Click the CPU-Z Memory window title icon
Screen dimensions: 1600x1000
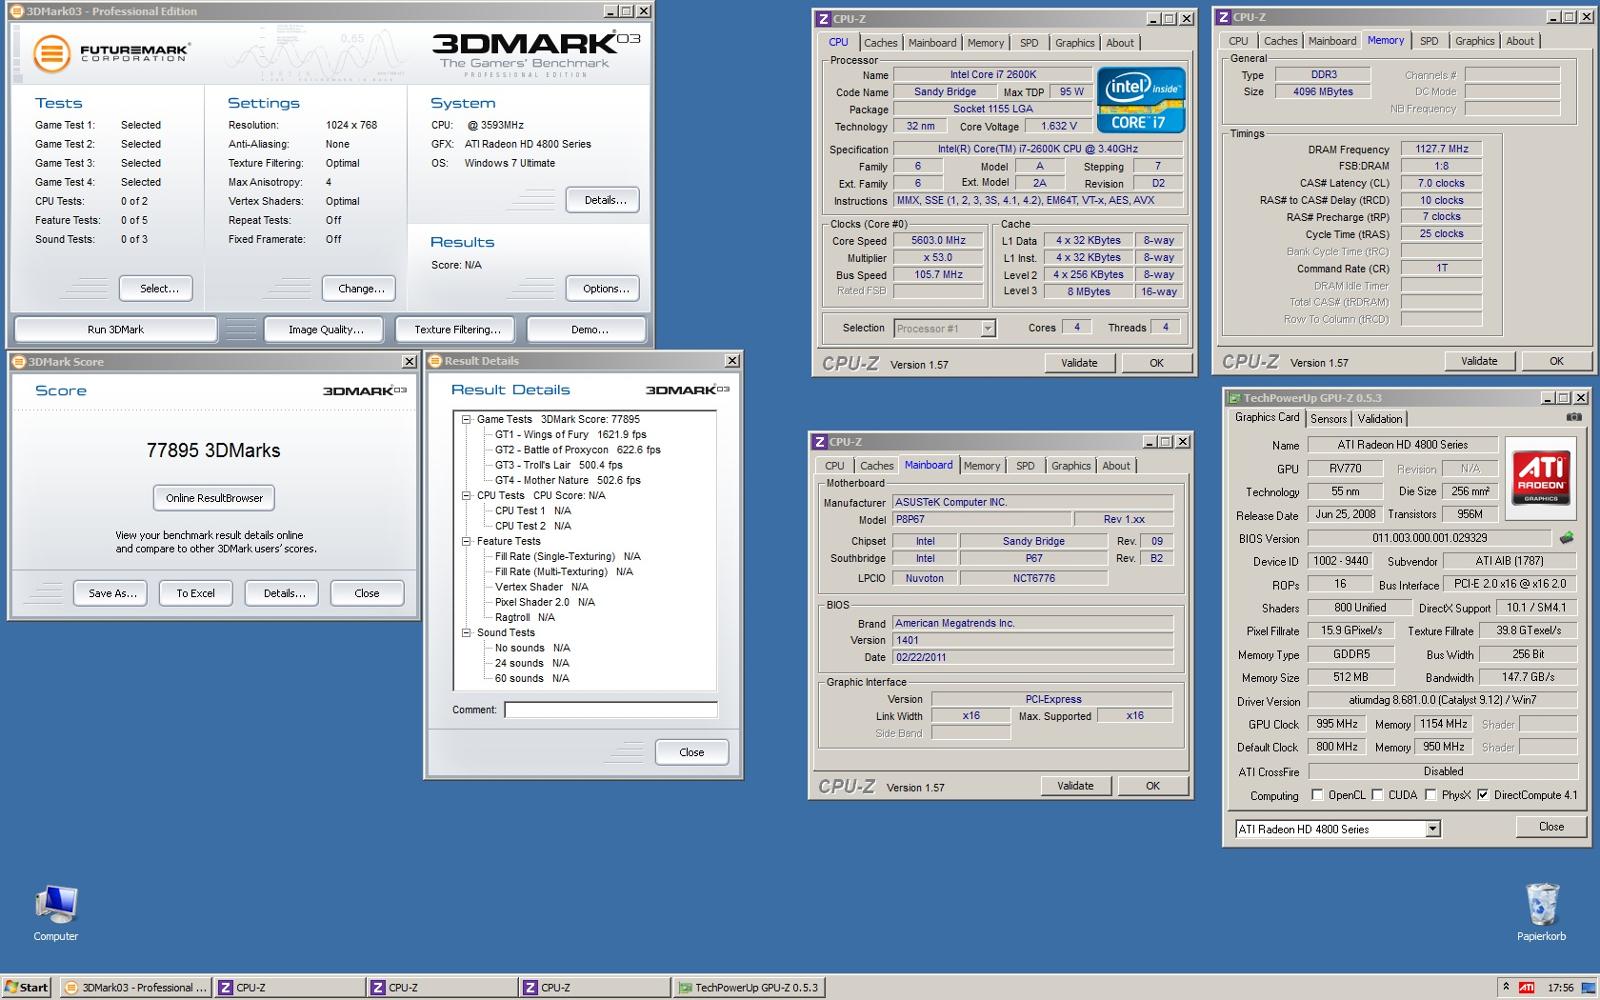(1223, 17)
